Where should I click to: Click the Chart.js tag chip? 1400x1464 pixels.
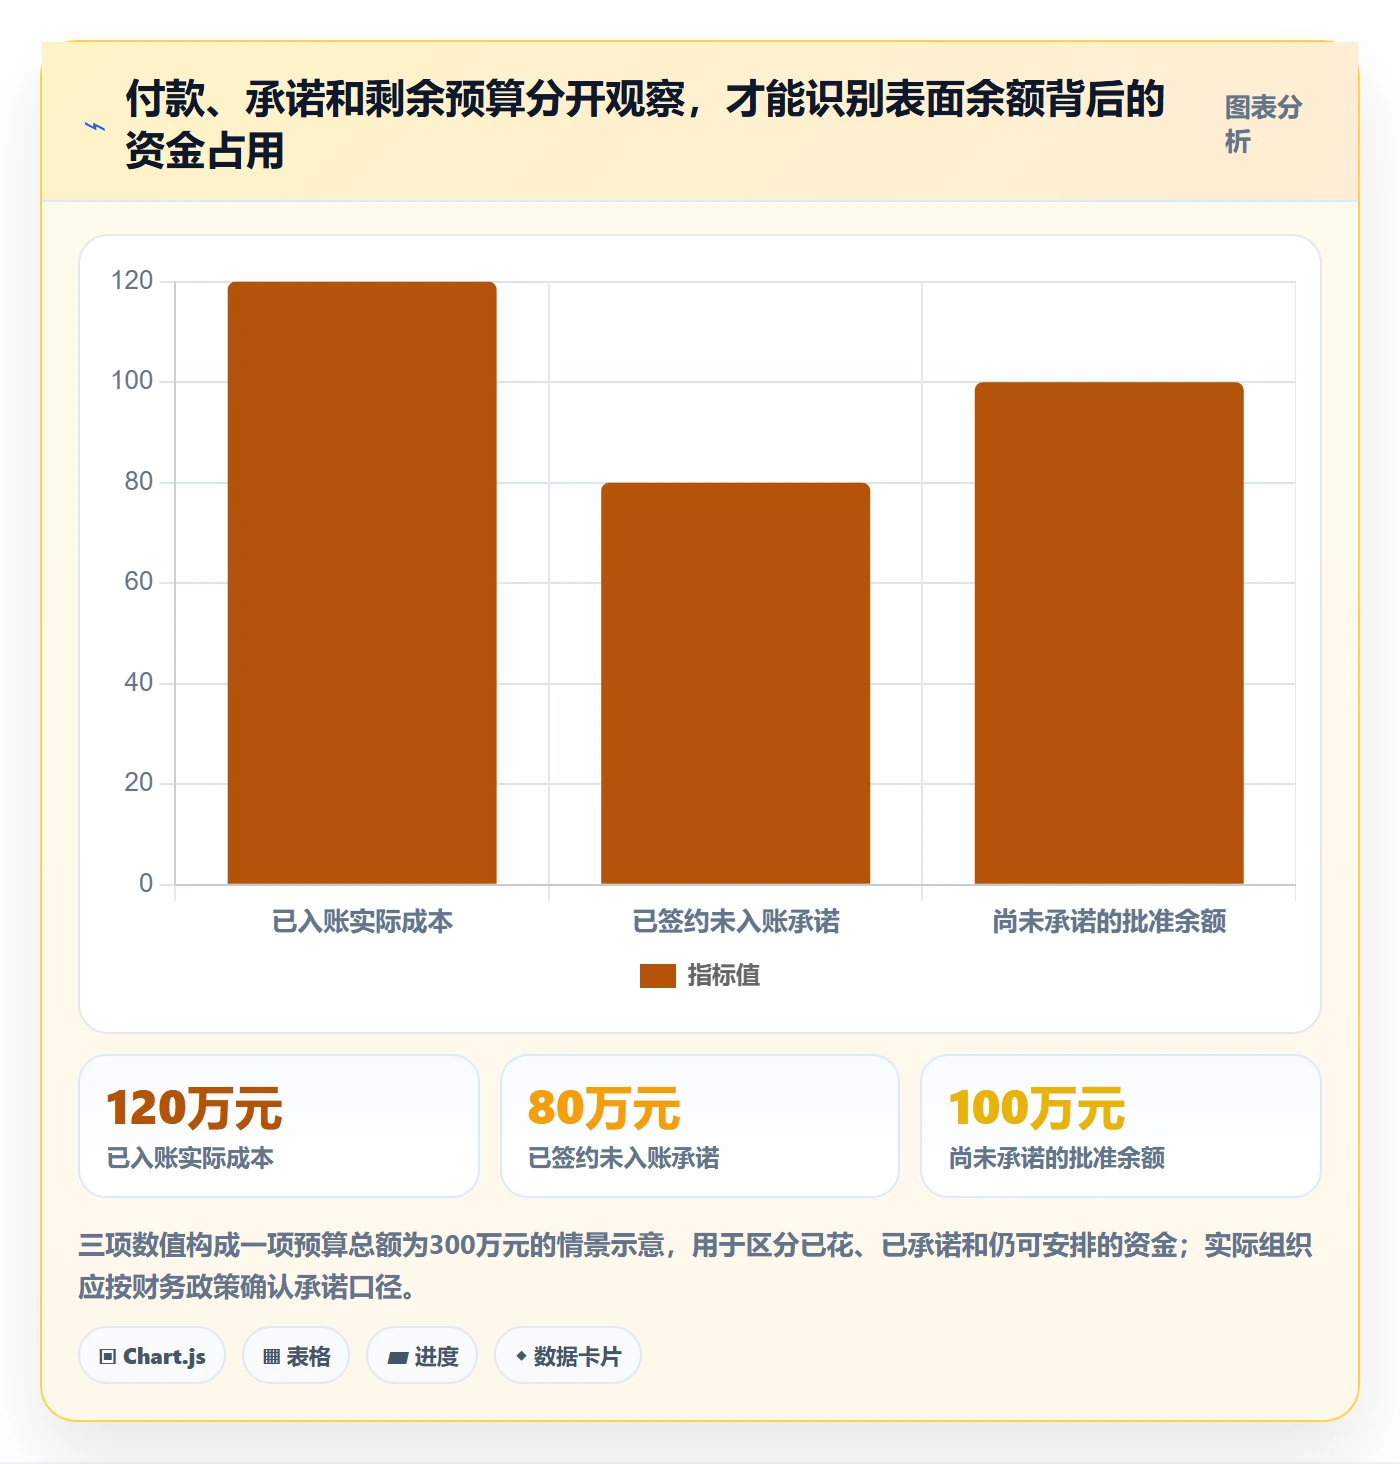[x=152, y=1356]
